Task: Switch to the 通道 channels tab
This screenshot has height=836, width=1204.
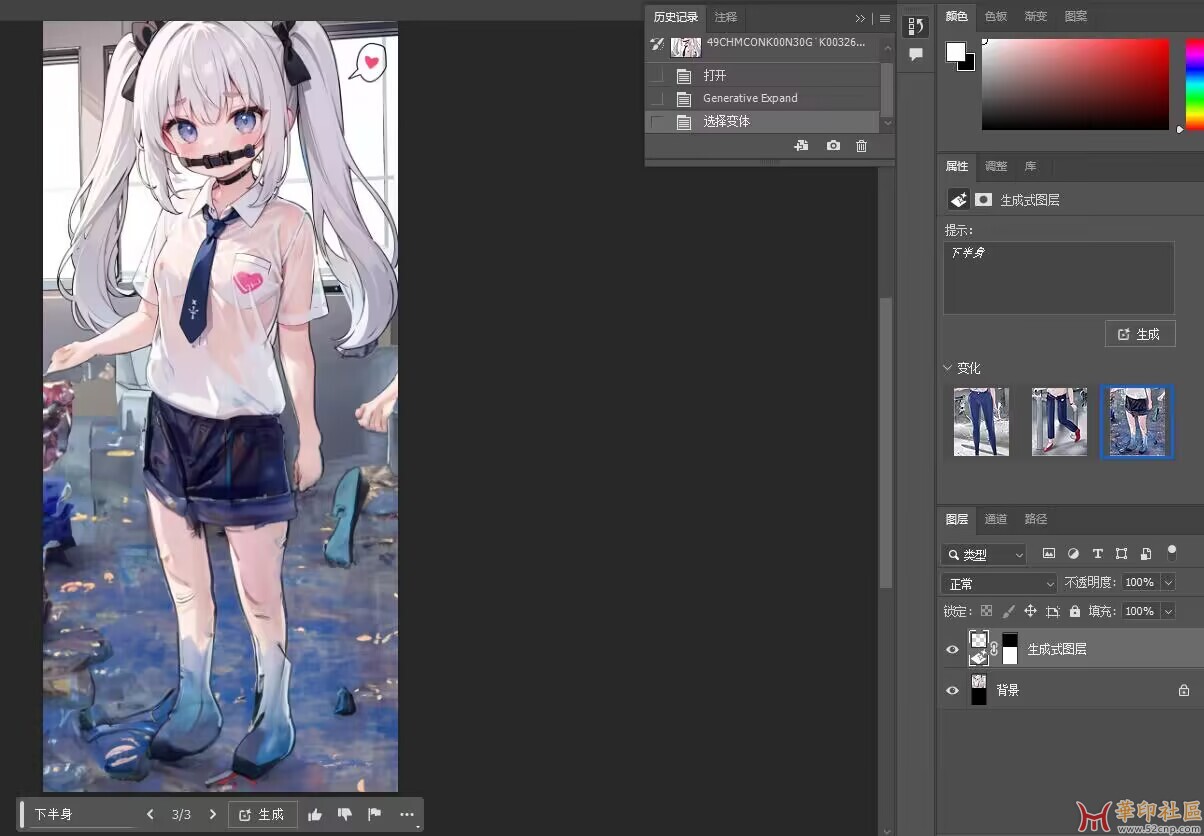Action: tap(996, 519)
